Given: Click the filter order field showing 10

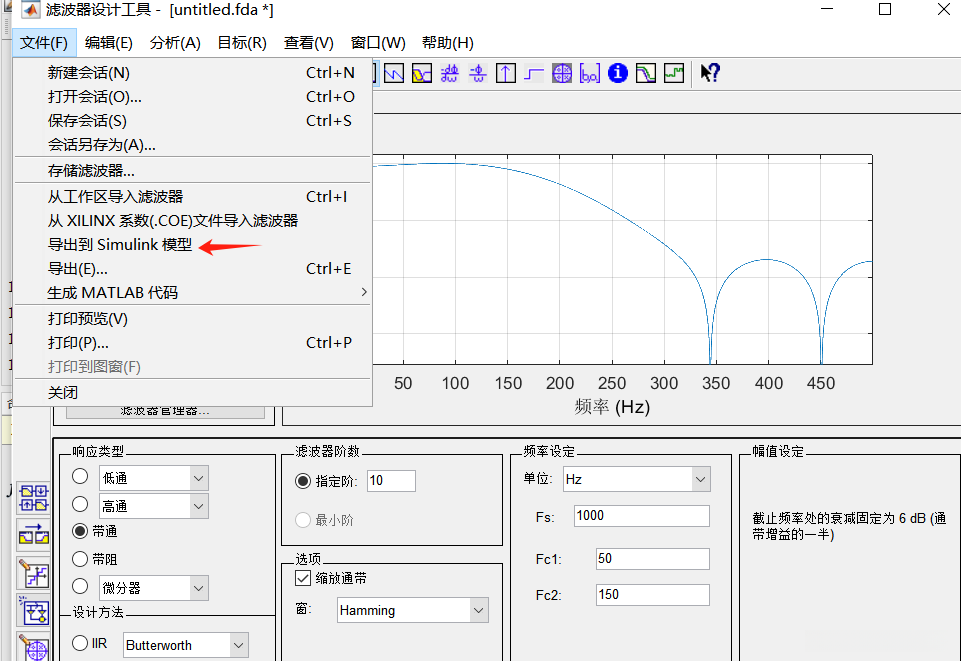Looking at the screenshot, I should 391,481.
